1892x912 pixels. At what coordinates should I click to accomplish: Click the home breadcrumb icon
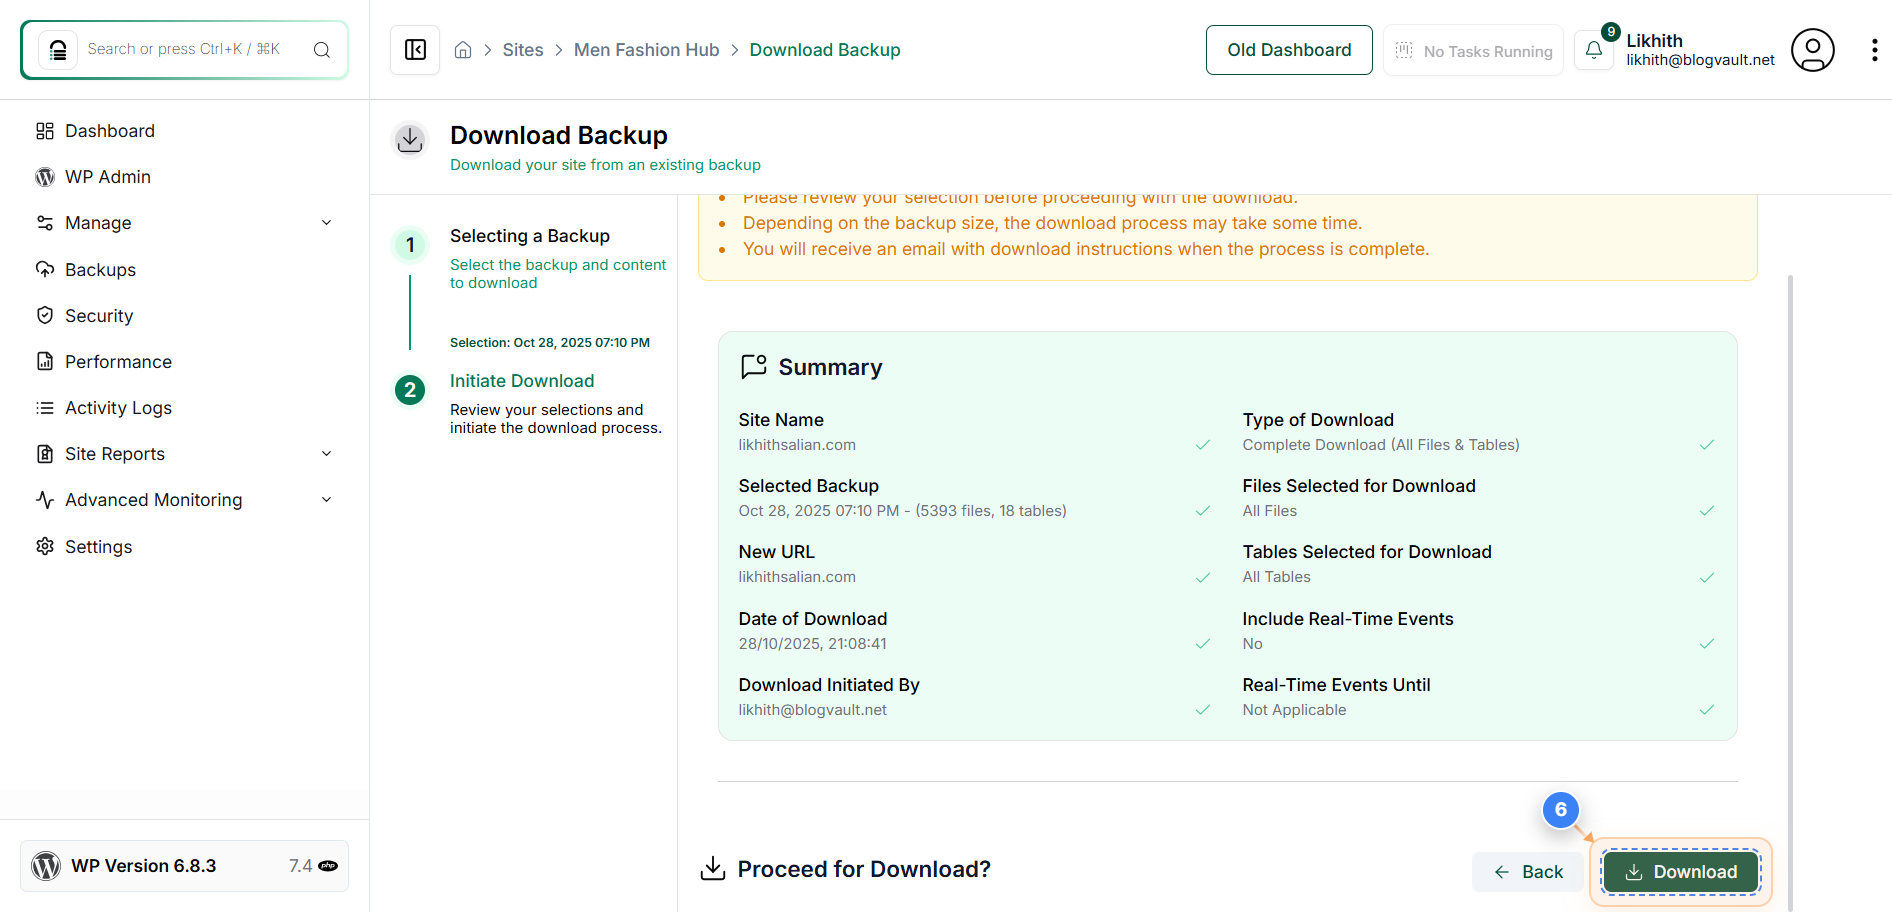[462, 49]
